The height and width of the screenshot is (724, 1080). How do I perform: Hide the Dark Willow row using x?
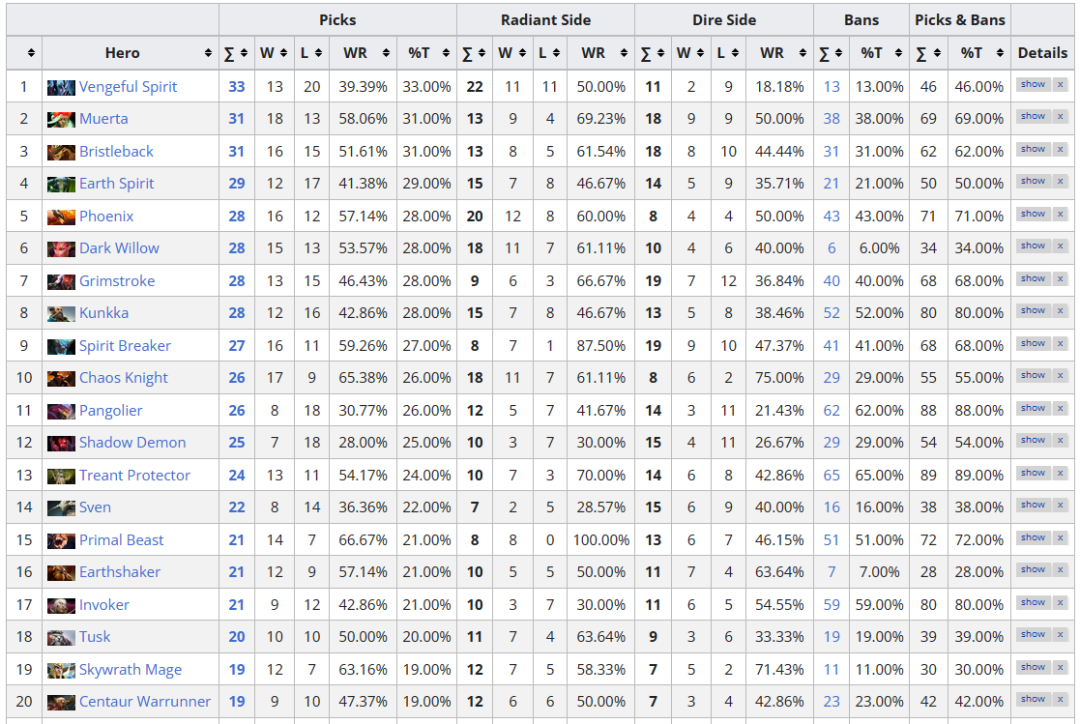coord(1061,246)
